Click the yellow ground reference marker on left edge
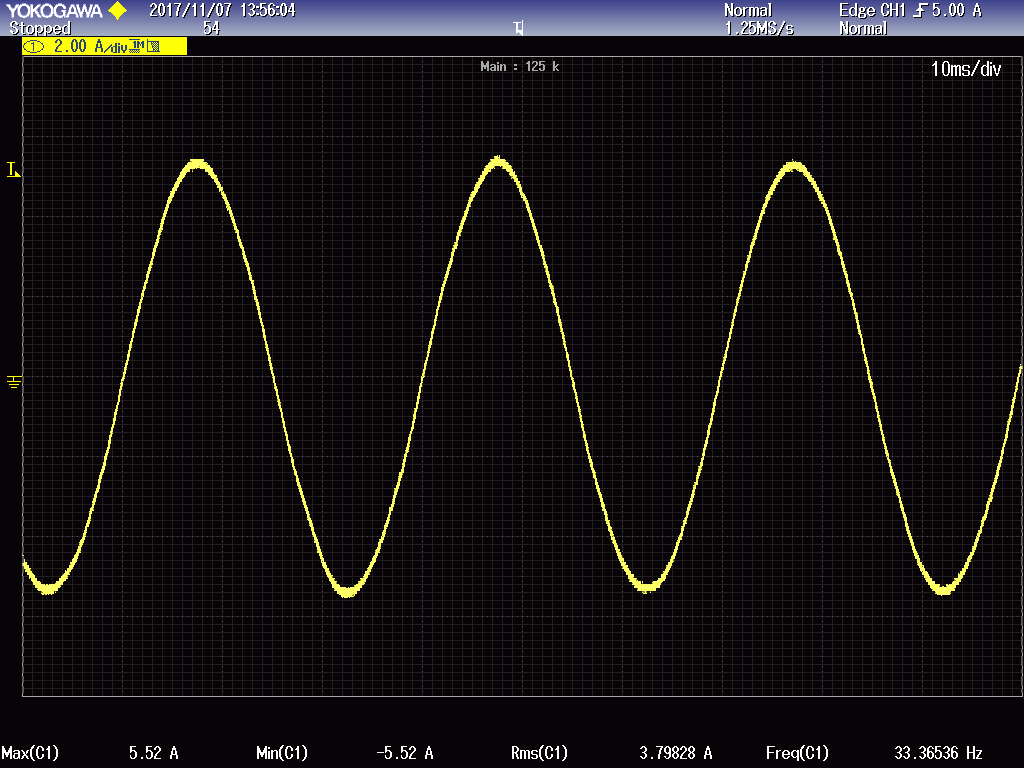This screenshot has width=1024, height=768. 14,381
